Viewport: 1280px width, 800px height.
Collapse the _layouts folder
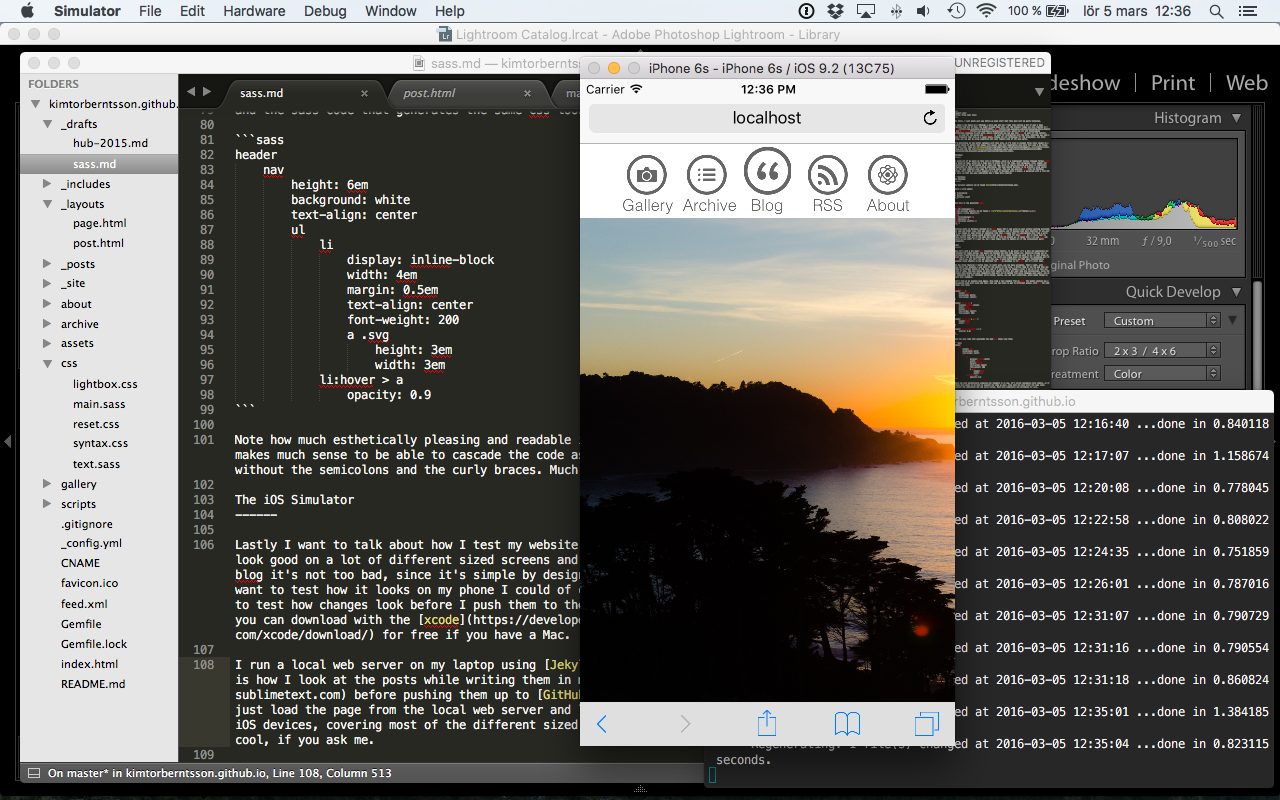click(48, 204)
